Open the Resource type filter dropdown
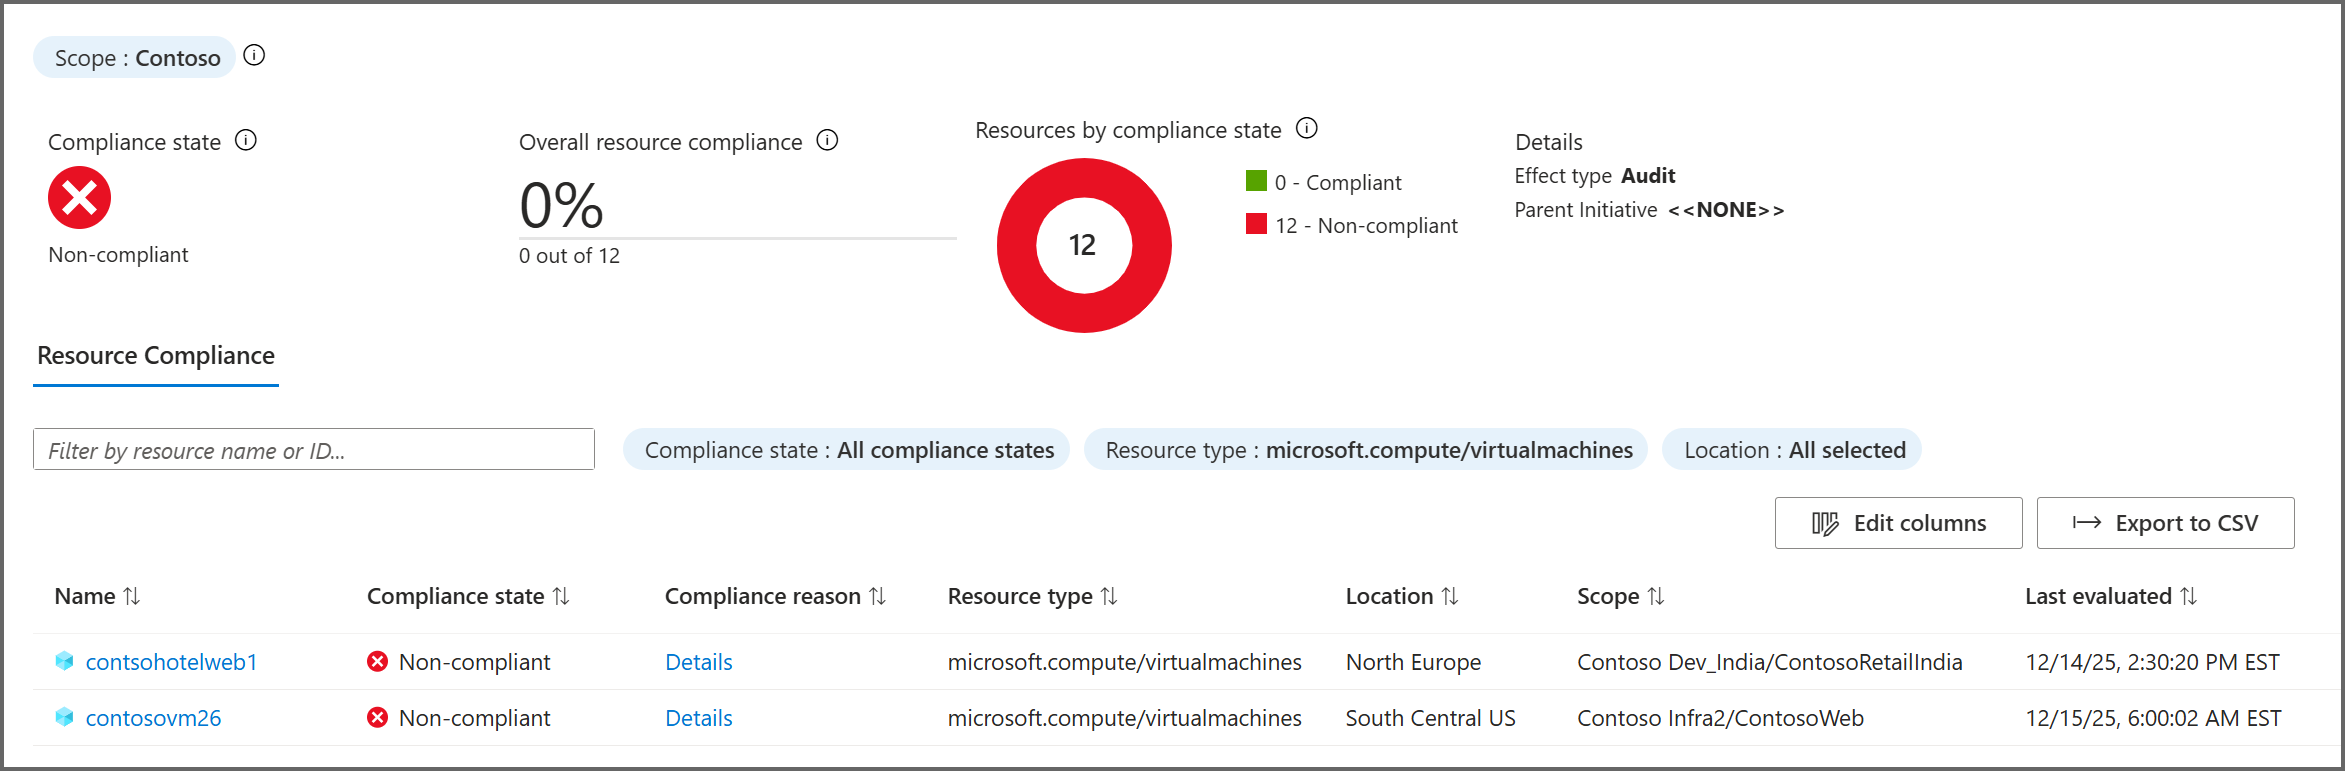2345x771 pixels. pos(1367,451)
